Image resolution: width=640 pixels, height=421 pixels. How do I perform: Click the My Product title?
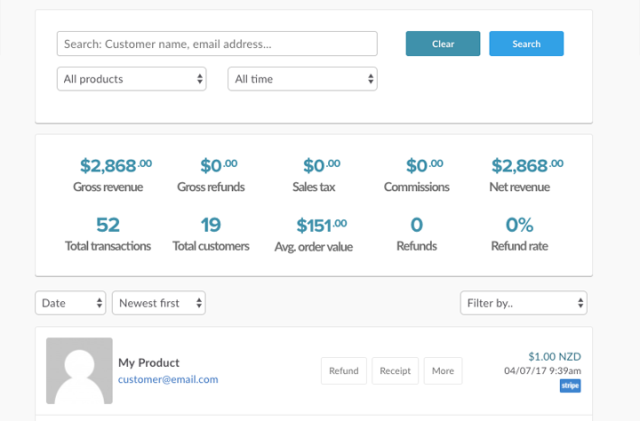tap(149, 362)
